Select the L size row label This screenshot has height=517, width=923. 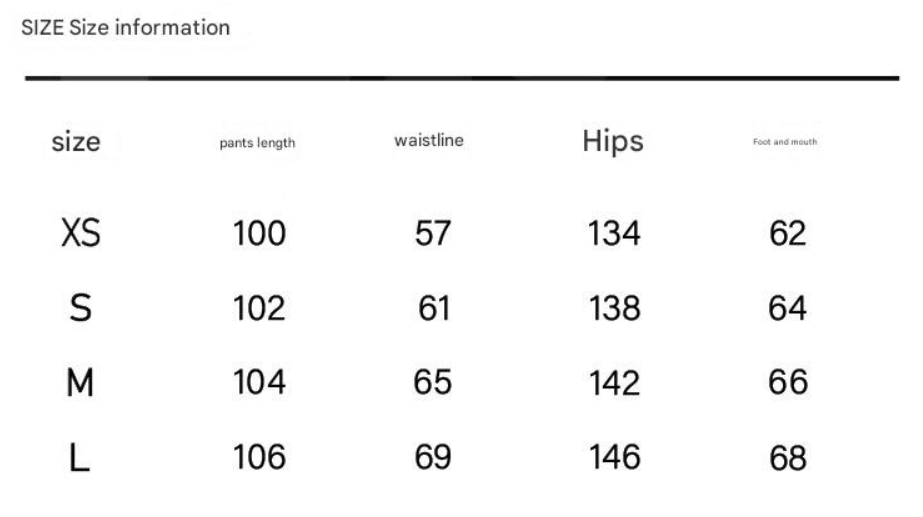pos(79,458)
